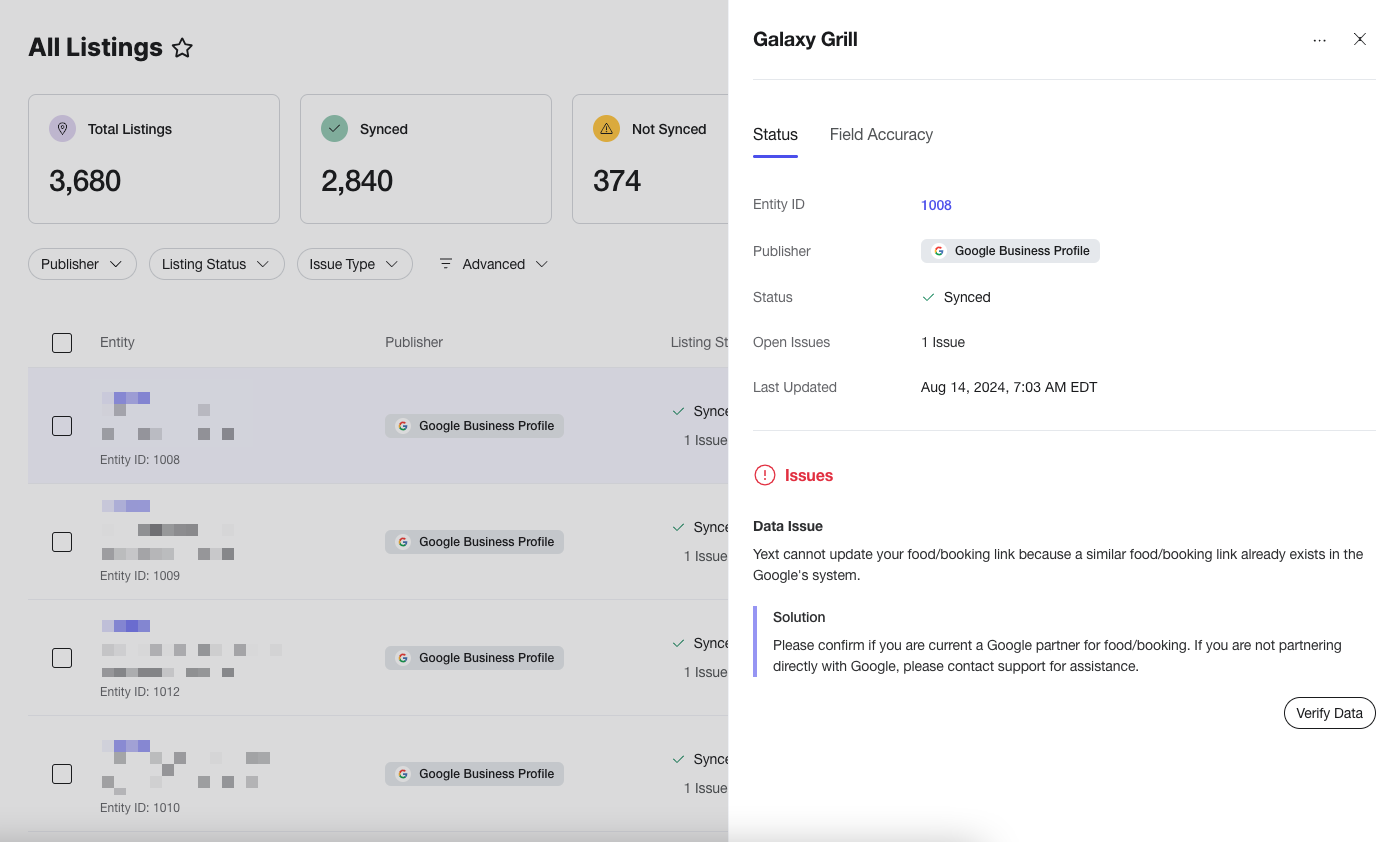1394x842 pixels.
Task: Click the '1 Issue' value in panel
Action: [943, 342]
